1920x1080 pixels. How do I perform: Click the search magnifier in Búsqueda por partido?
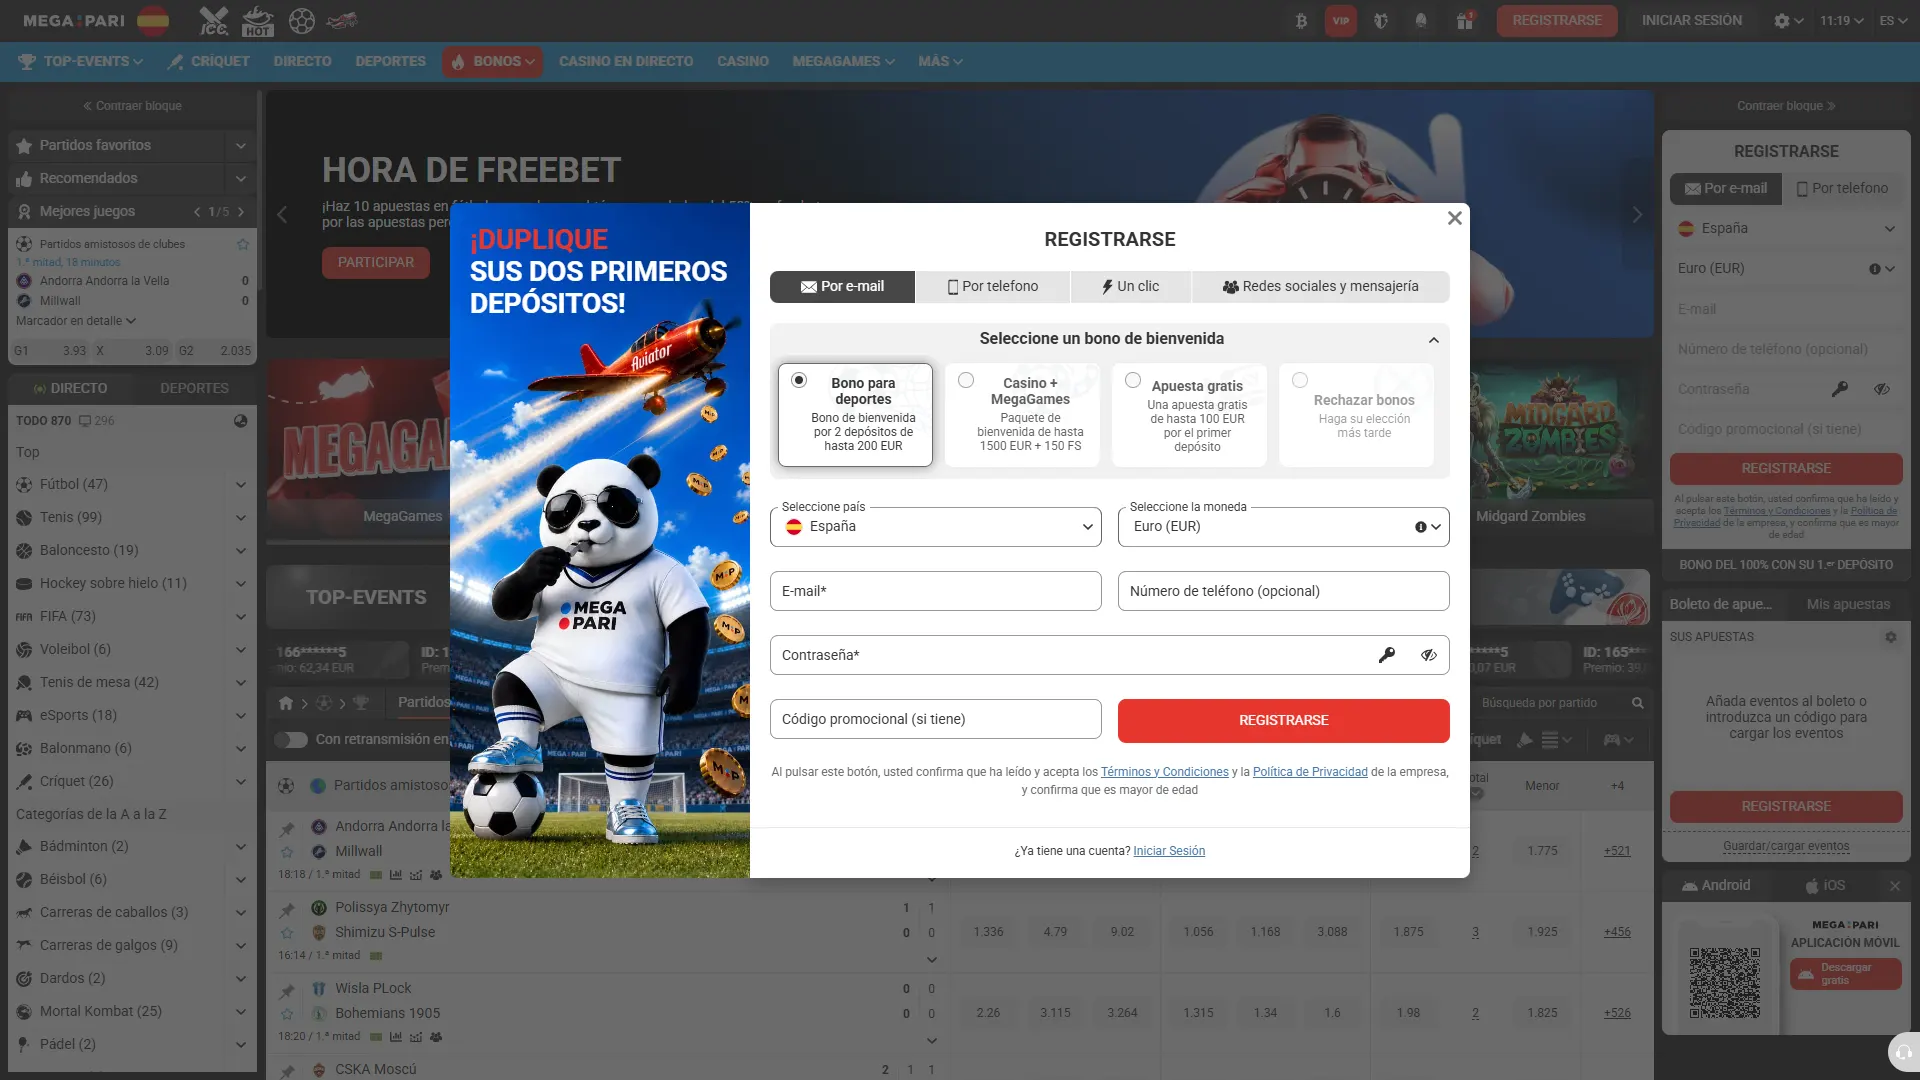pyautogui.click(x=1637, y=703)
